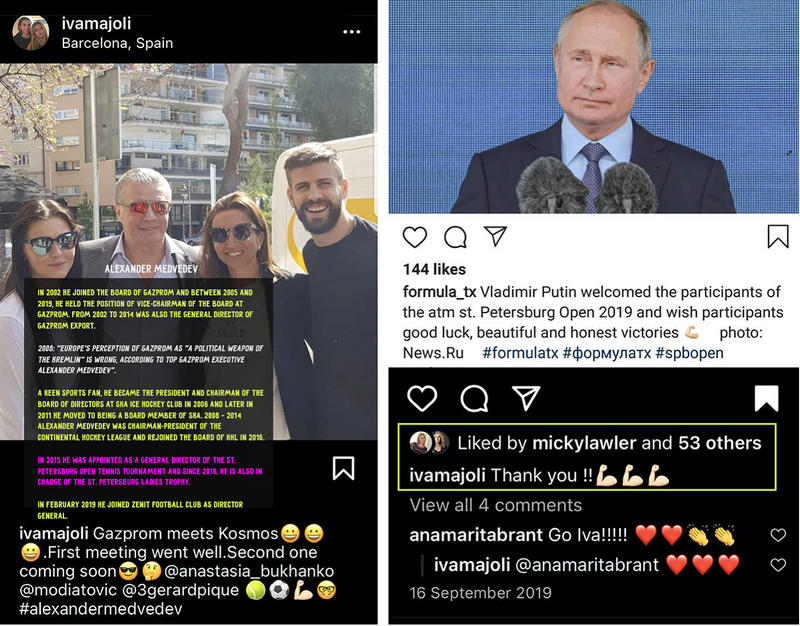Viewport: 800px width, 626px height.
Task: Tap the comment bubble on dark-themed post
Action: click(474, 398)
